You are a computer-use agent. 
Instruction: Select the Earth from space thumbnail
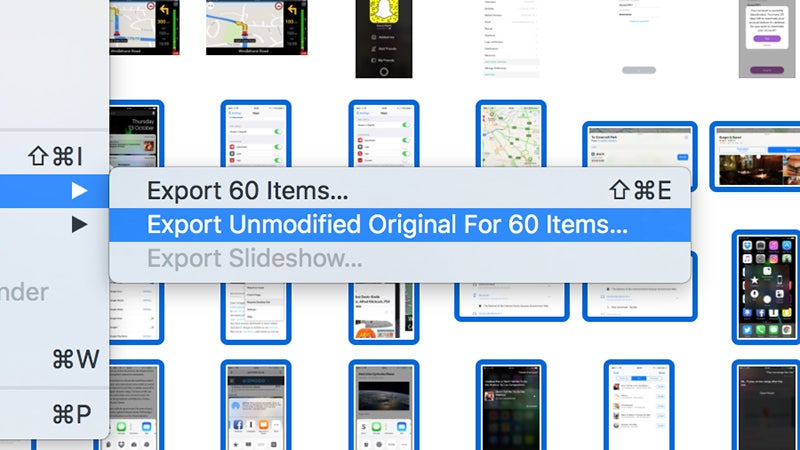pyautogui.click(x=384, y=405)
